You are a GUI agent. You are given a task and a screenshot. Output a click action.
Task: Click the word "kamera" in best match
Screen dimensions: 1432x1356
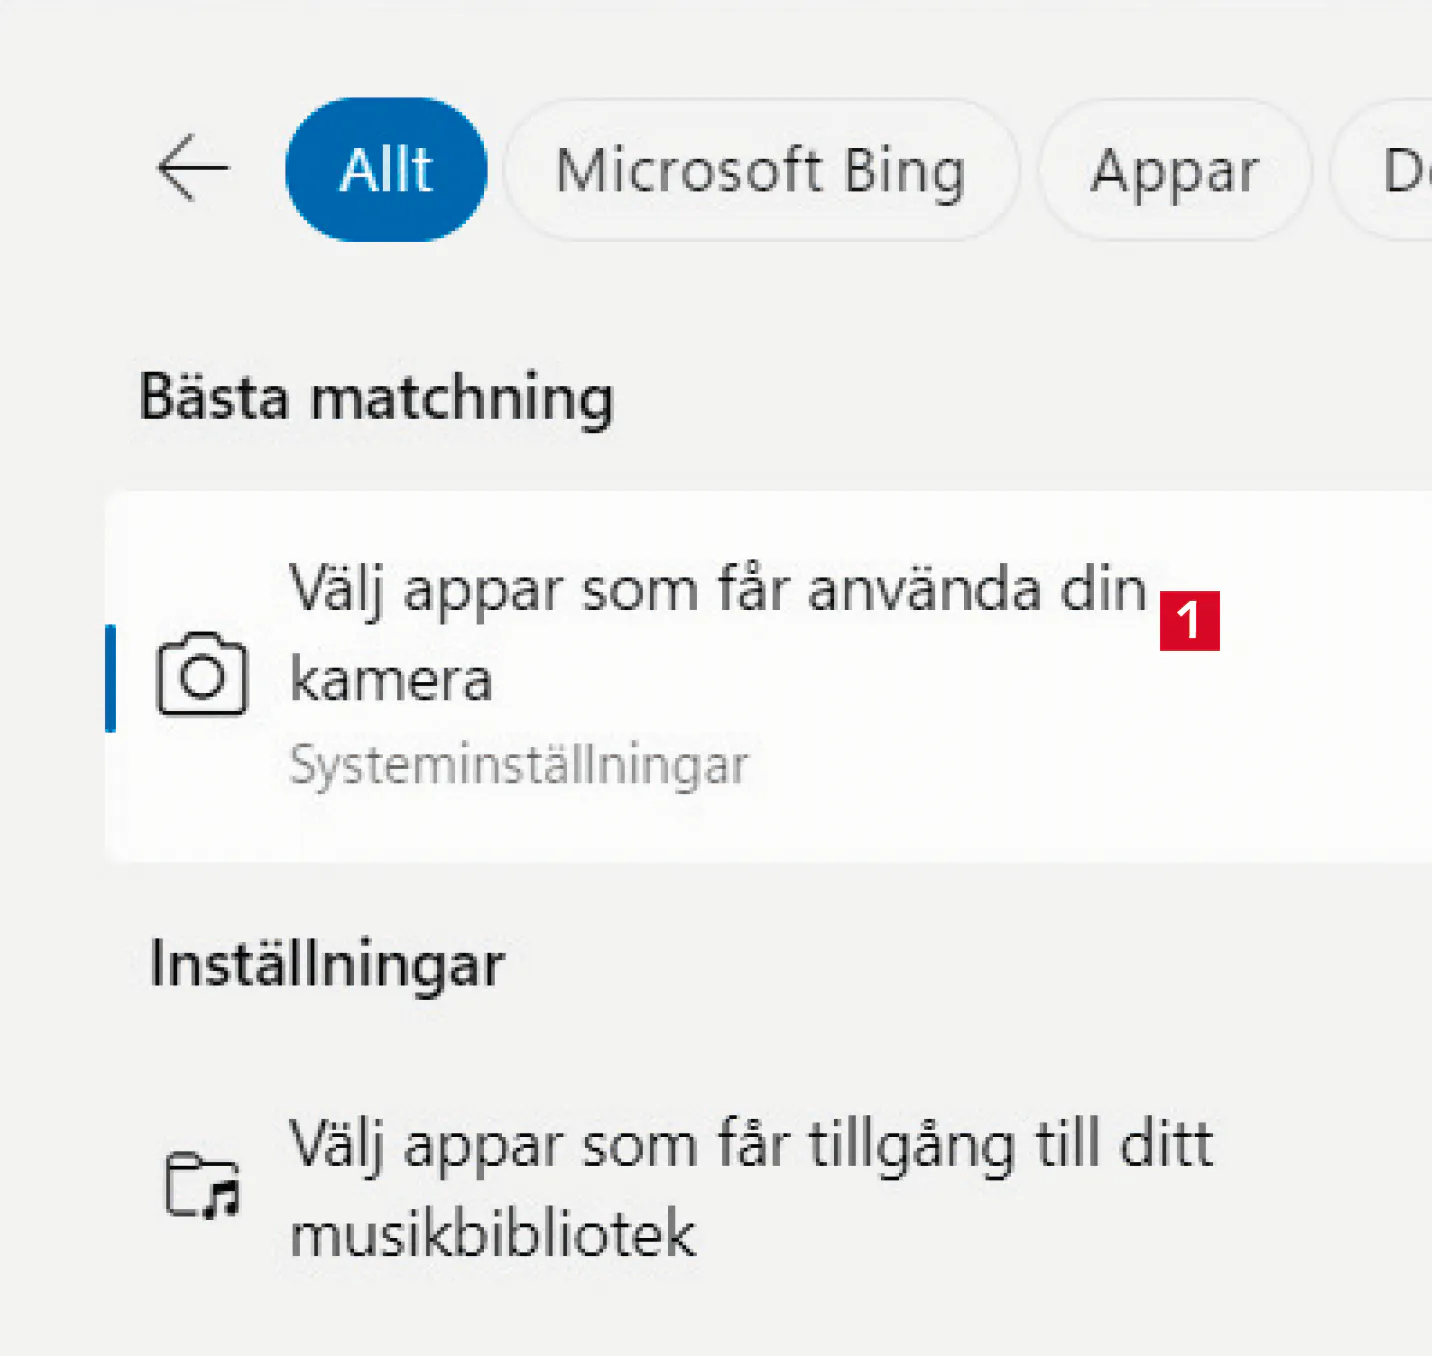[x=391, y=680]
